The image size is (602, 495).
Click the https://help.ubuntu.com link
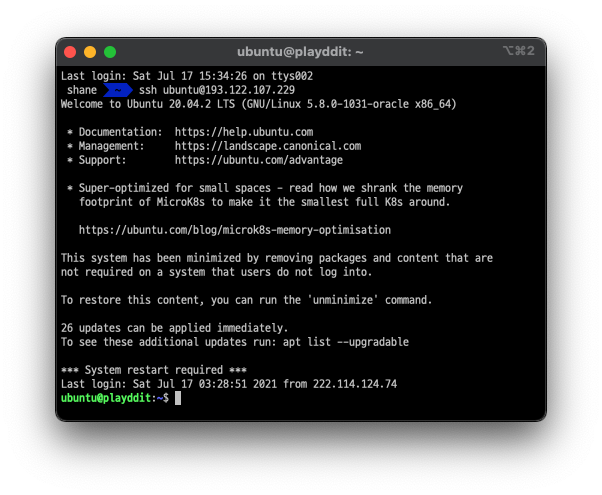click(244, 132)
